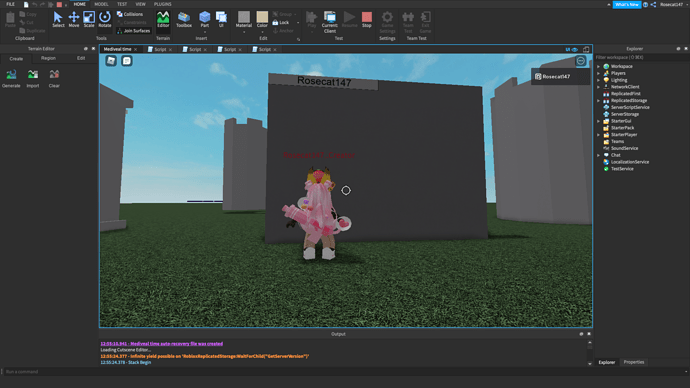Expand the ReplicatedStorage node
Viewport: 690px width, 388px height.
pyautogui.click(x=598, y=101)
